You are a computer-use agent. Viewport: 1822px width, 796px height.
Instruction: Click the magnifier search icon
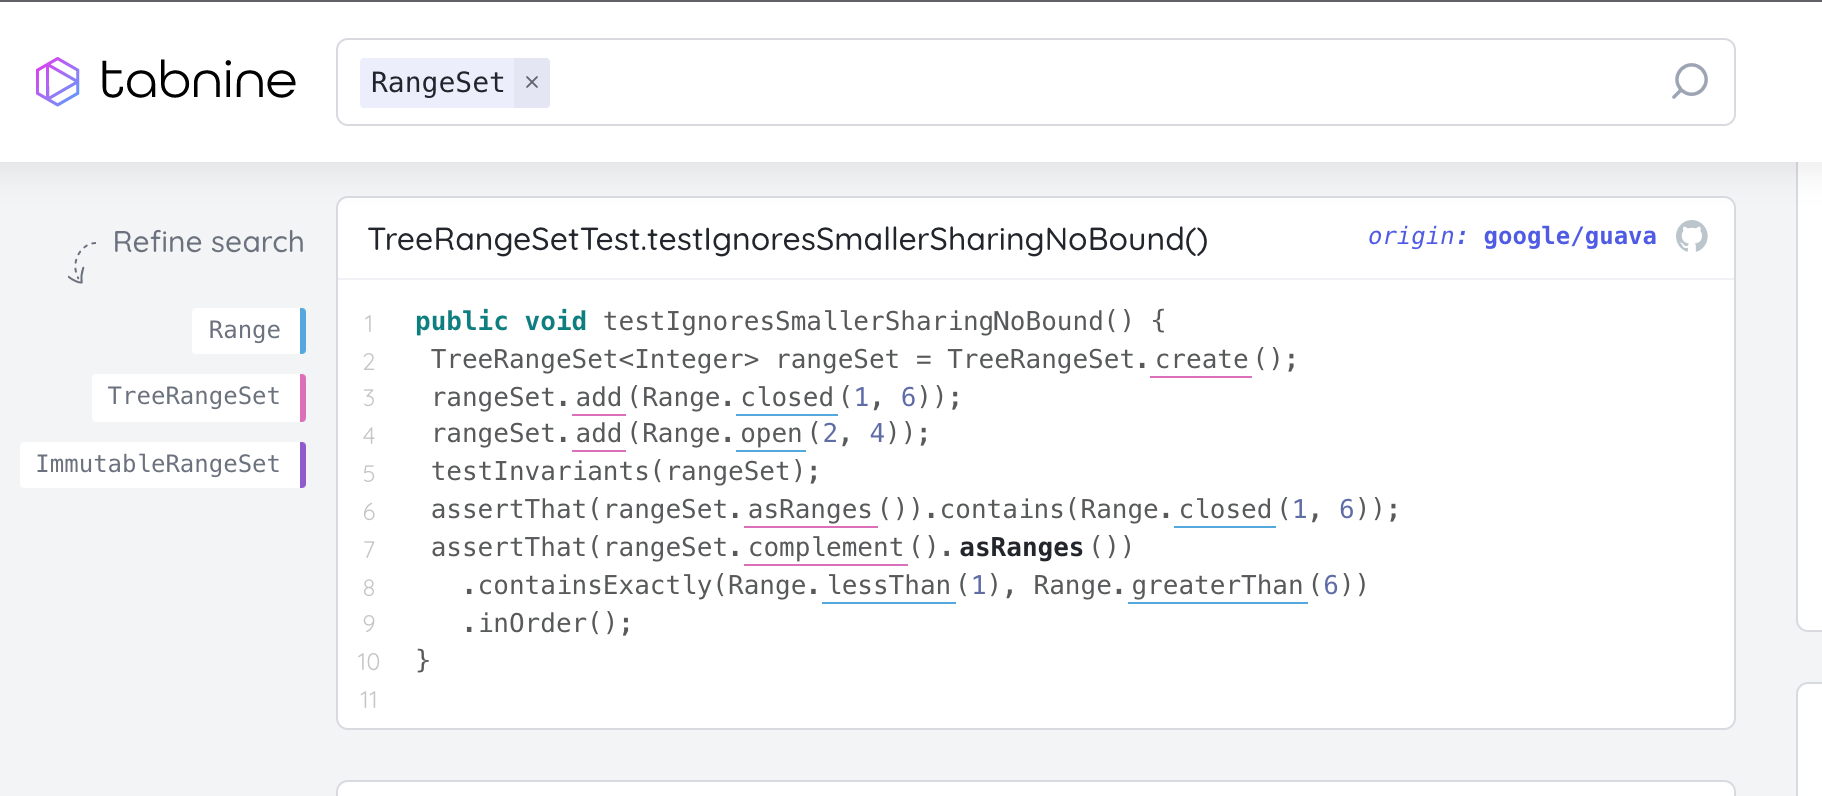coord(1689,81)
